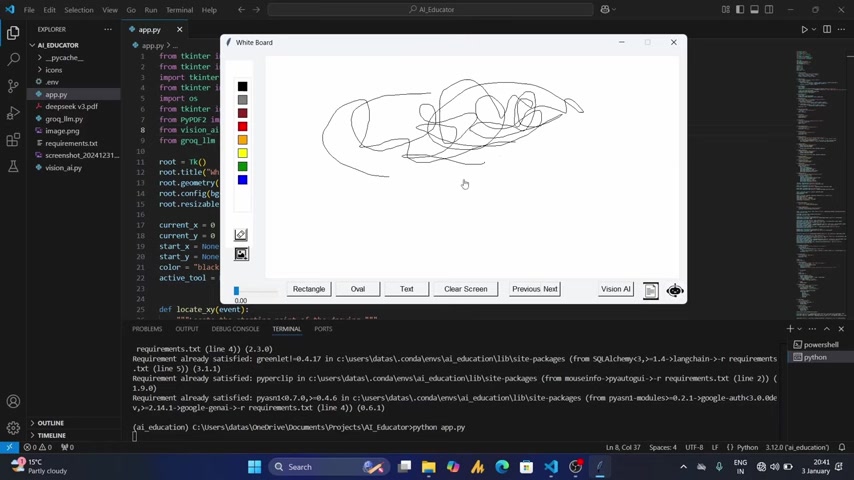Open the Terminal menu
The image size is (854, 480).
pyautogui.click(x=179, y=10)
